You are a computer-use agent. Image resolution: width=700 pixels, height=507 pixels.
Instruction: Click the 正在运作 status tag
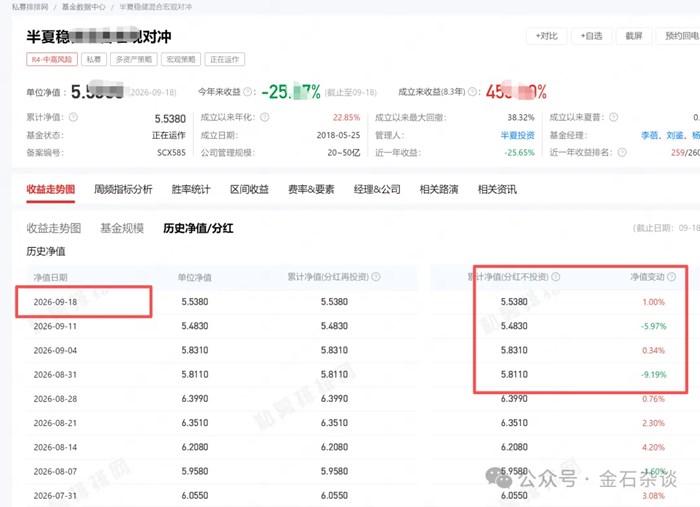[225, 59]
